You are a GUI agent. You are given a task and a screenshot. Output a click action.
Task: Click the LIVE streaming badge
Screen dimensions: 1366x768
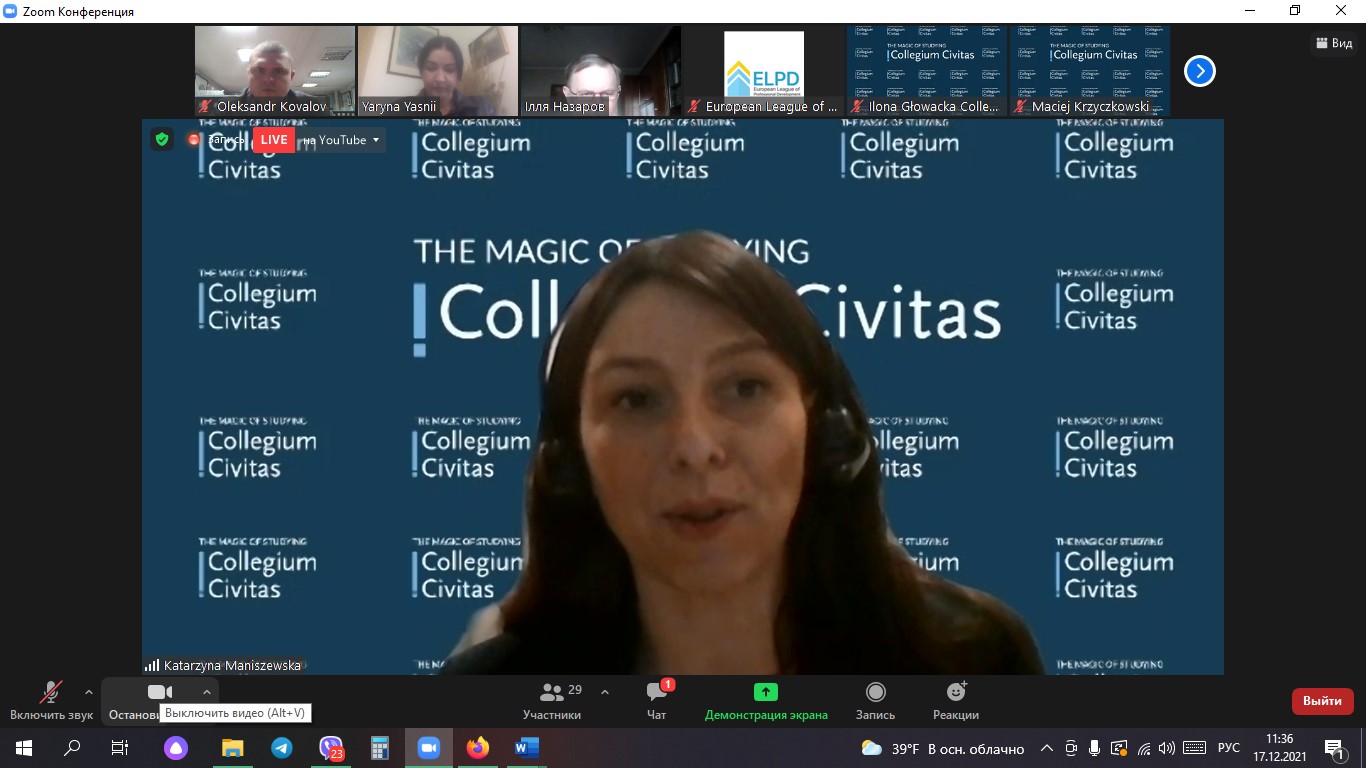click(274, 140)
